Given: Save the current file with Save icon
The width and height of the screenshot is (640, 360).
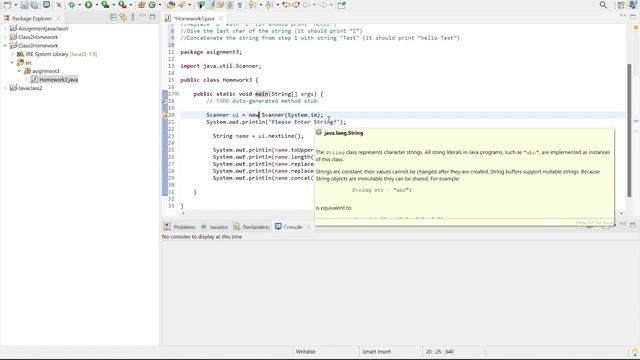Looking at the screenshot, I should point(24,5).
